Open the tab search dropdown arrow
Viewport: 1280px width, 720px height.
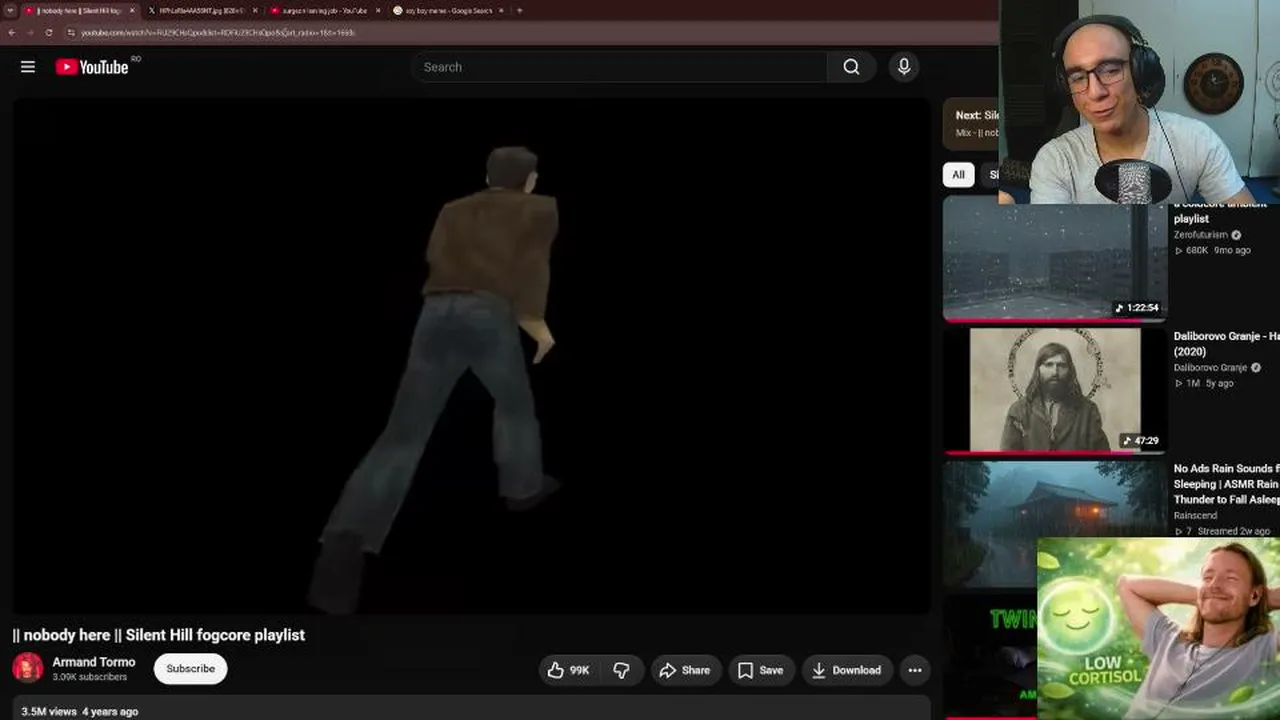(9, 11)
